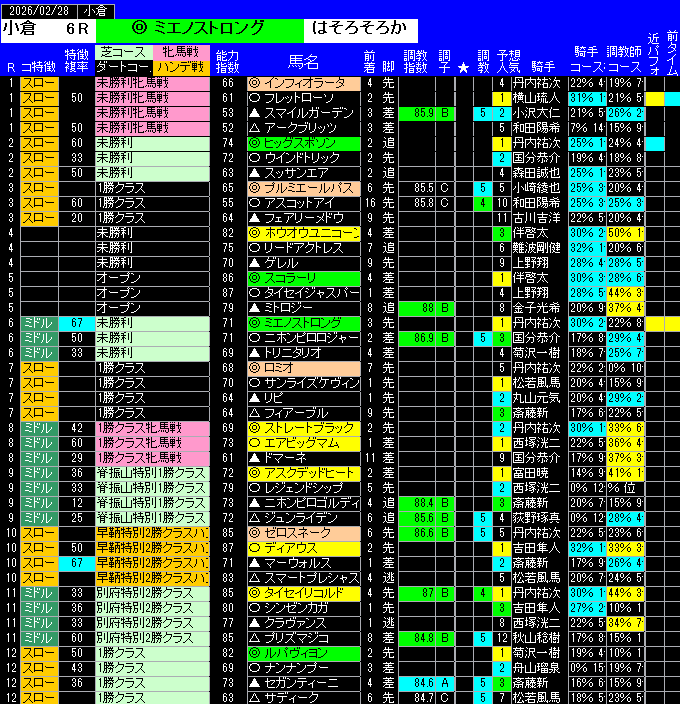This screenshot has height=704, width=680.
Task: Click the 芝コース legend cell
Action: point(124,53)
